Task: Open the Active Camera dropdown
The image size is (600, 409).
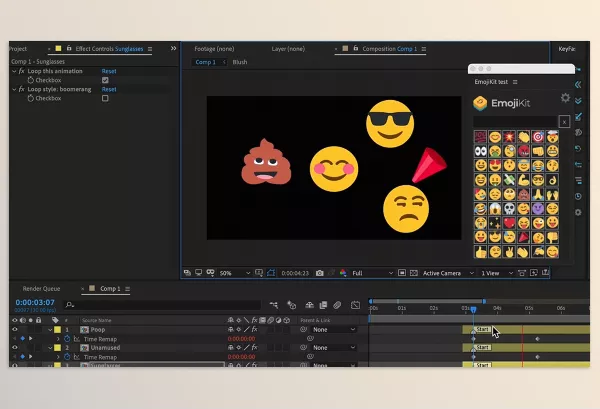Action: (448, 273)
